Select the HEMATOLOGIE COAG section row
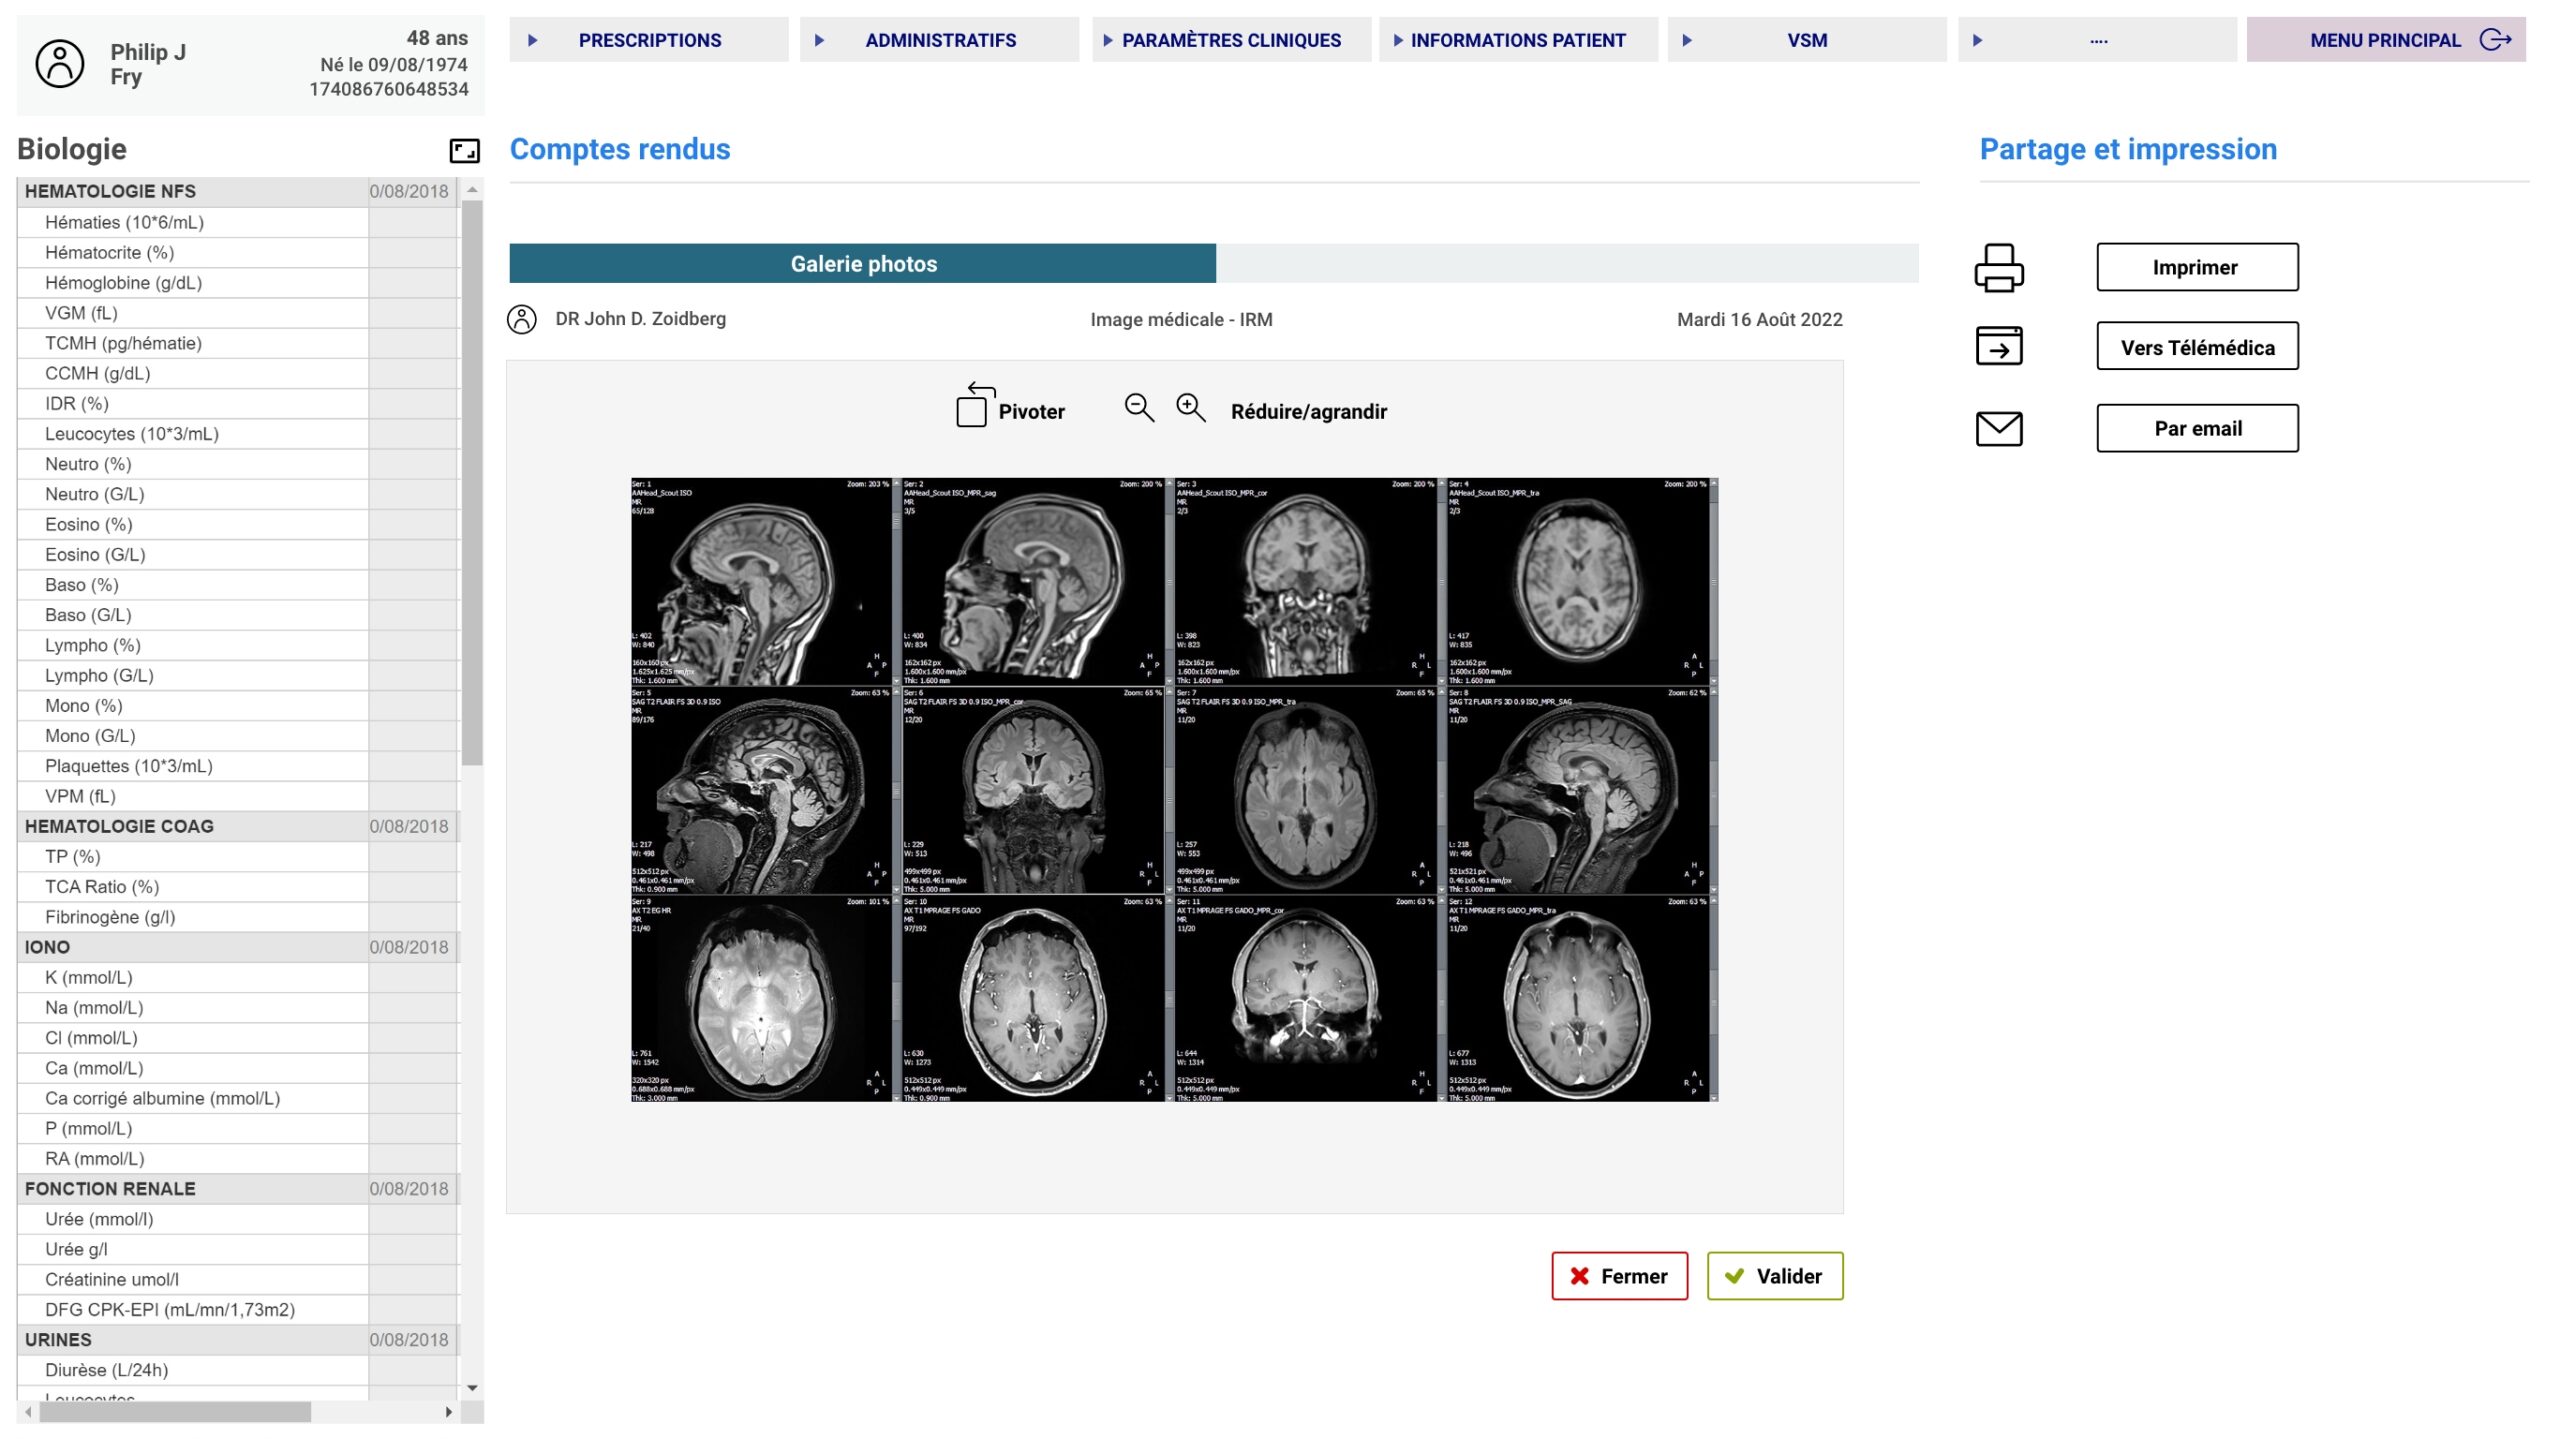This screenshot has height=1439, width=2560. tap(190, 827)
